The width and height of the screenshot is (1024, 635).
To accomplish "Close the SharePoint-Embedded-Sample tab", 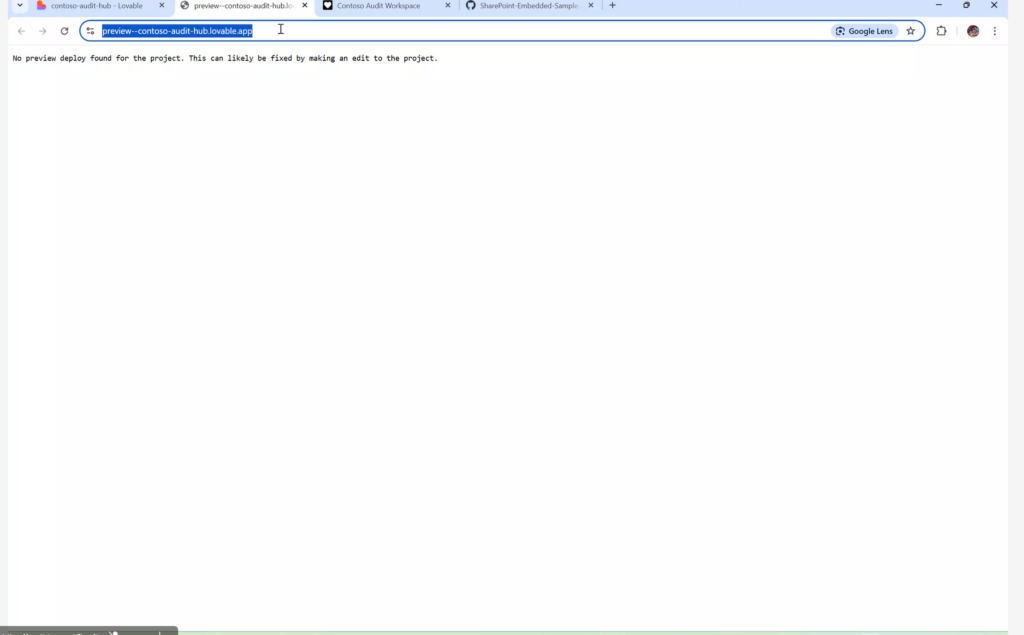I will [591, 5].
